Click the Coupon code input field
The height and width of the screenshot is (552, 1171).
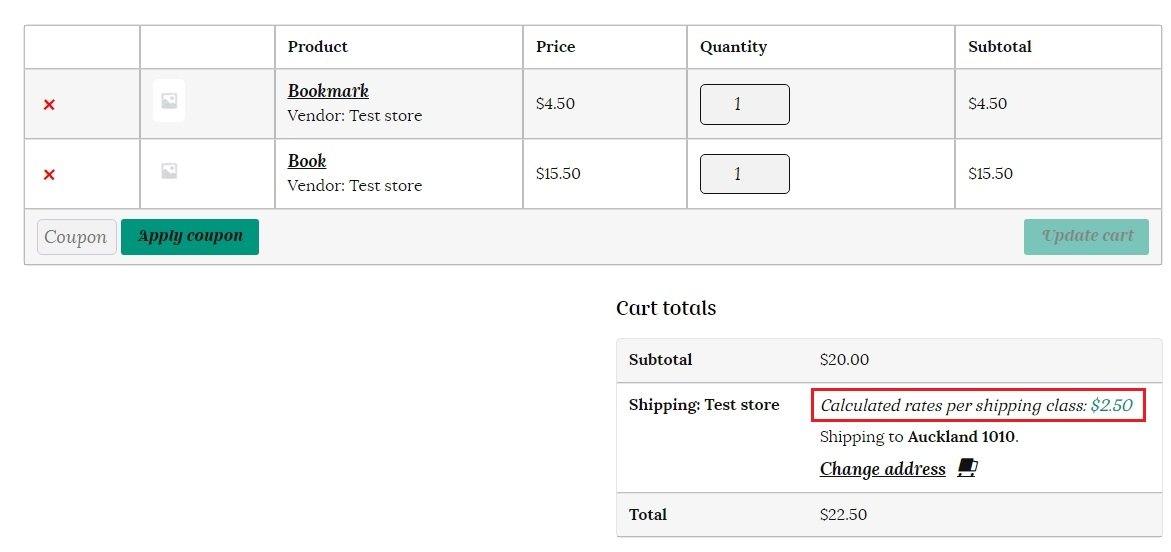(x=77, y=237)
